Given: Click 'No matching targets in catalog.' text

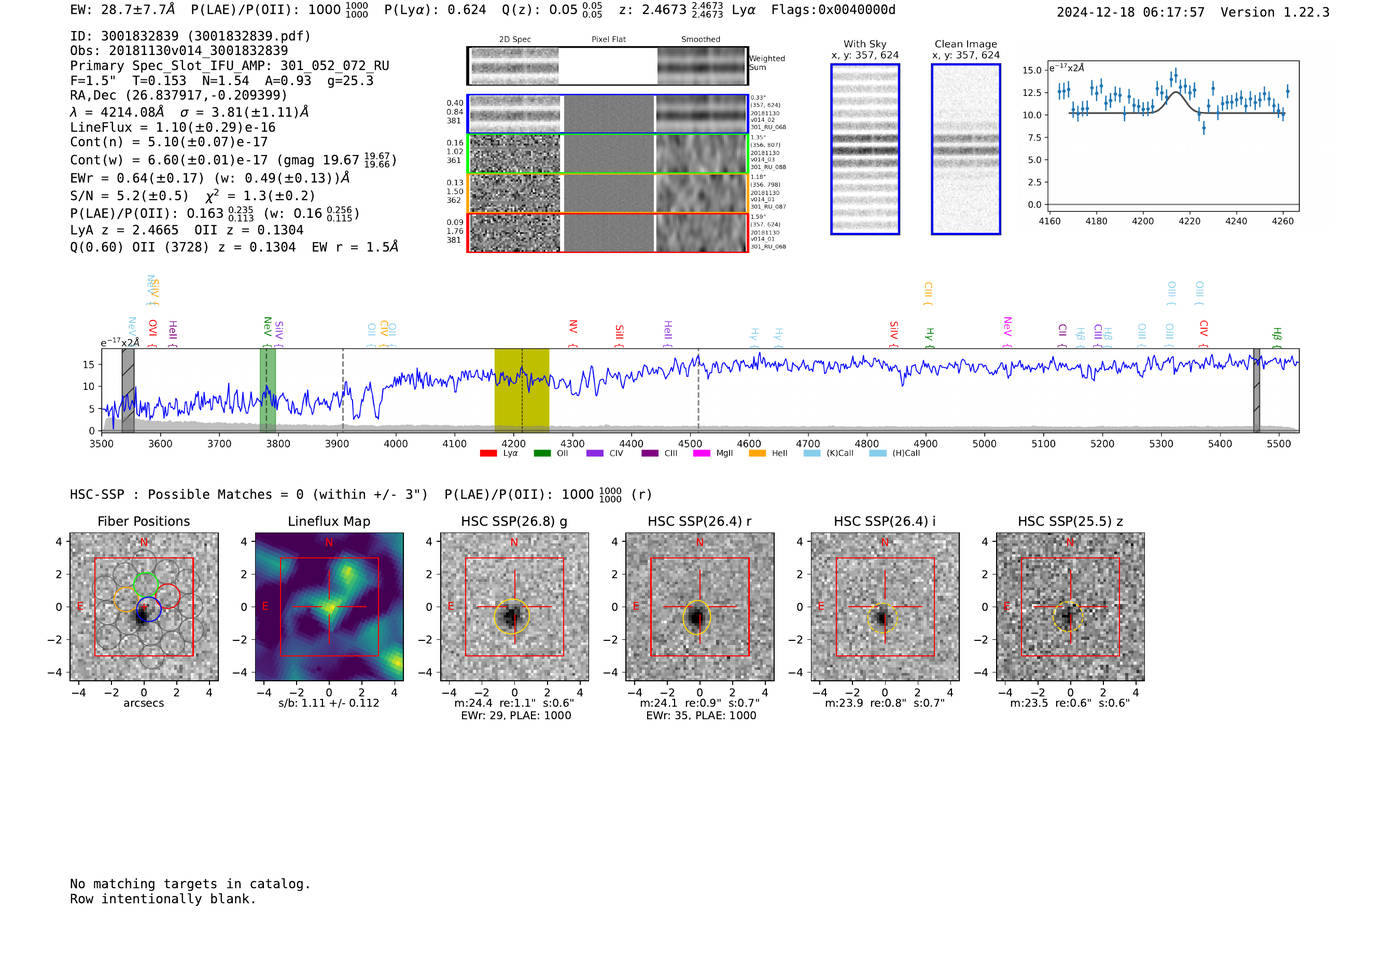Looking at the screenshot, I should point(190,884).
